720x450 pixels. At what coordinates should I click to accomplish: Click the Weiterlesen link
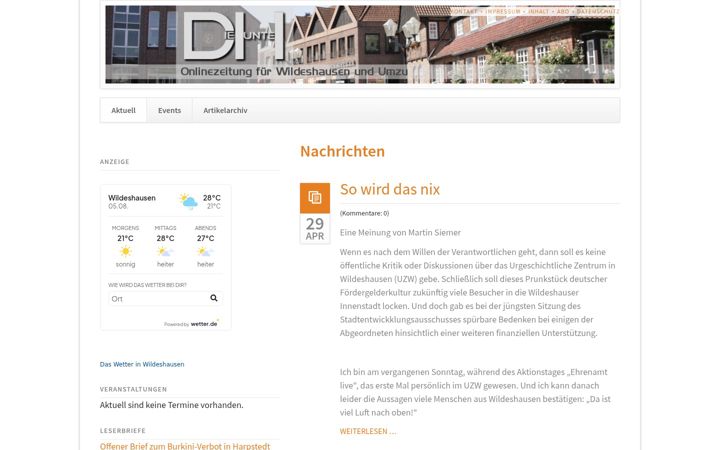point(368,431)
